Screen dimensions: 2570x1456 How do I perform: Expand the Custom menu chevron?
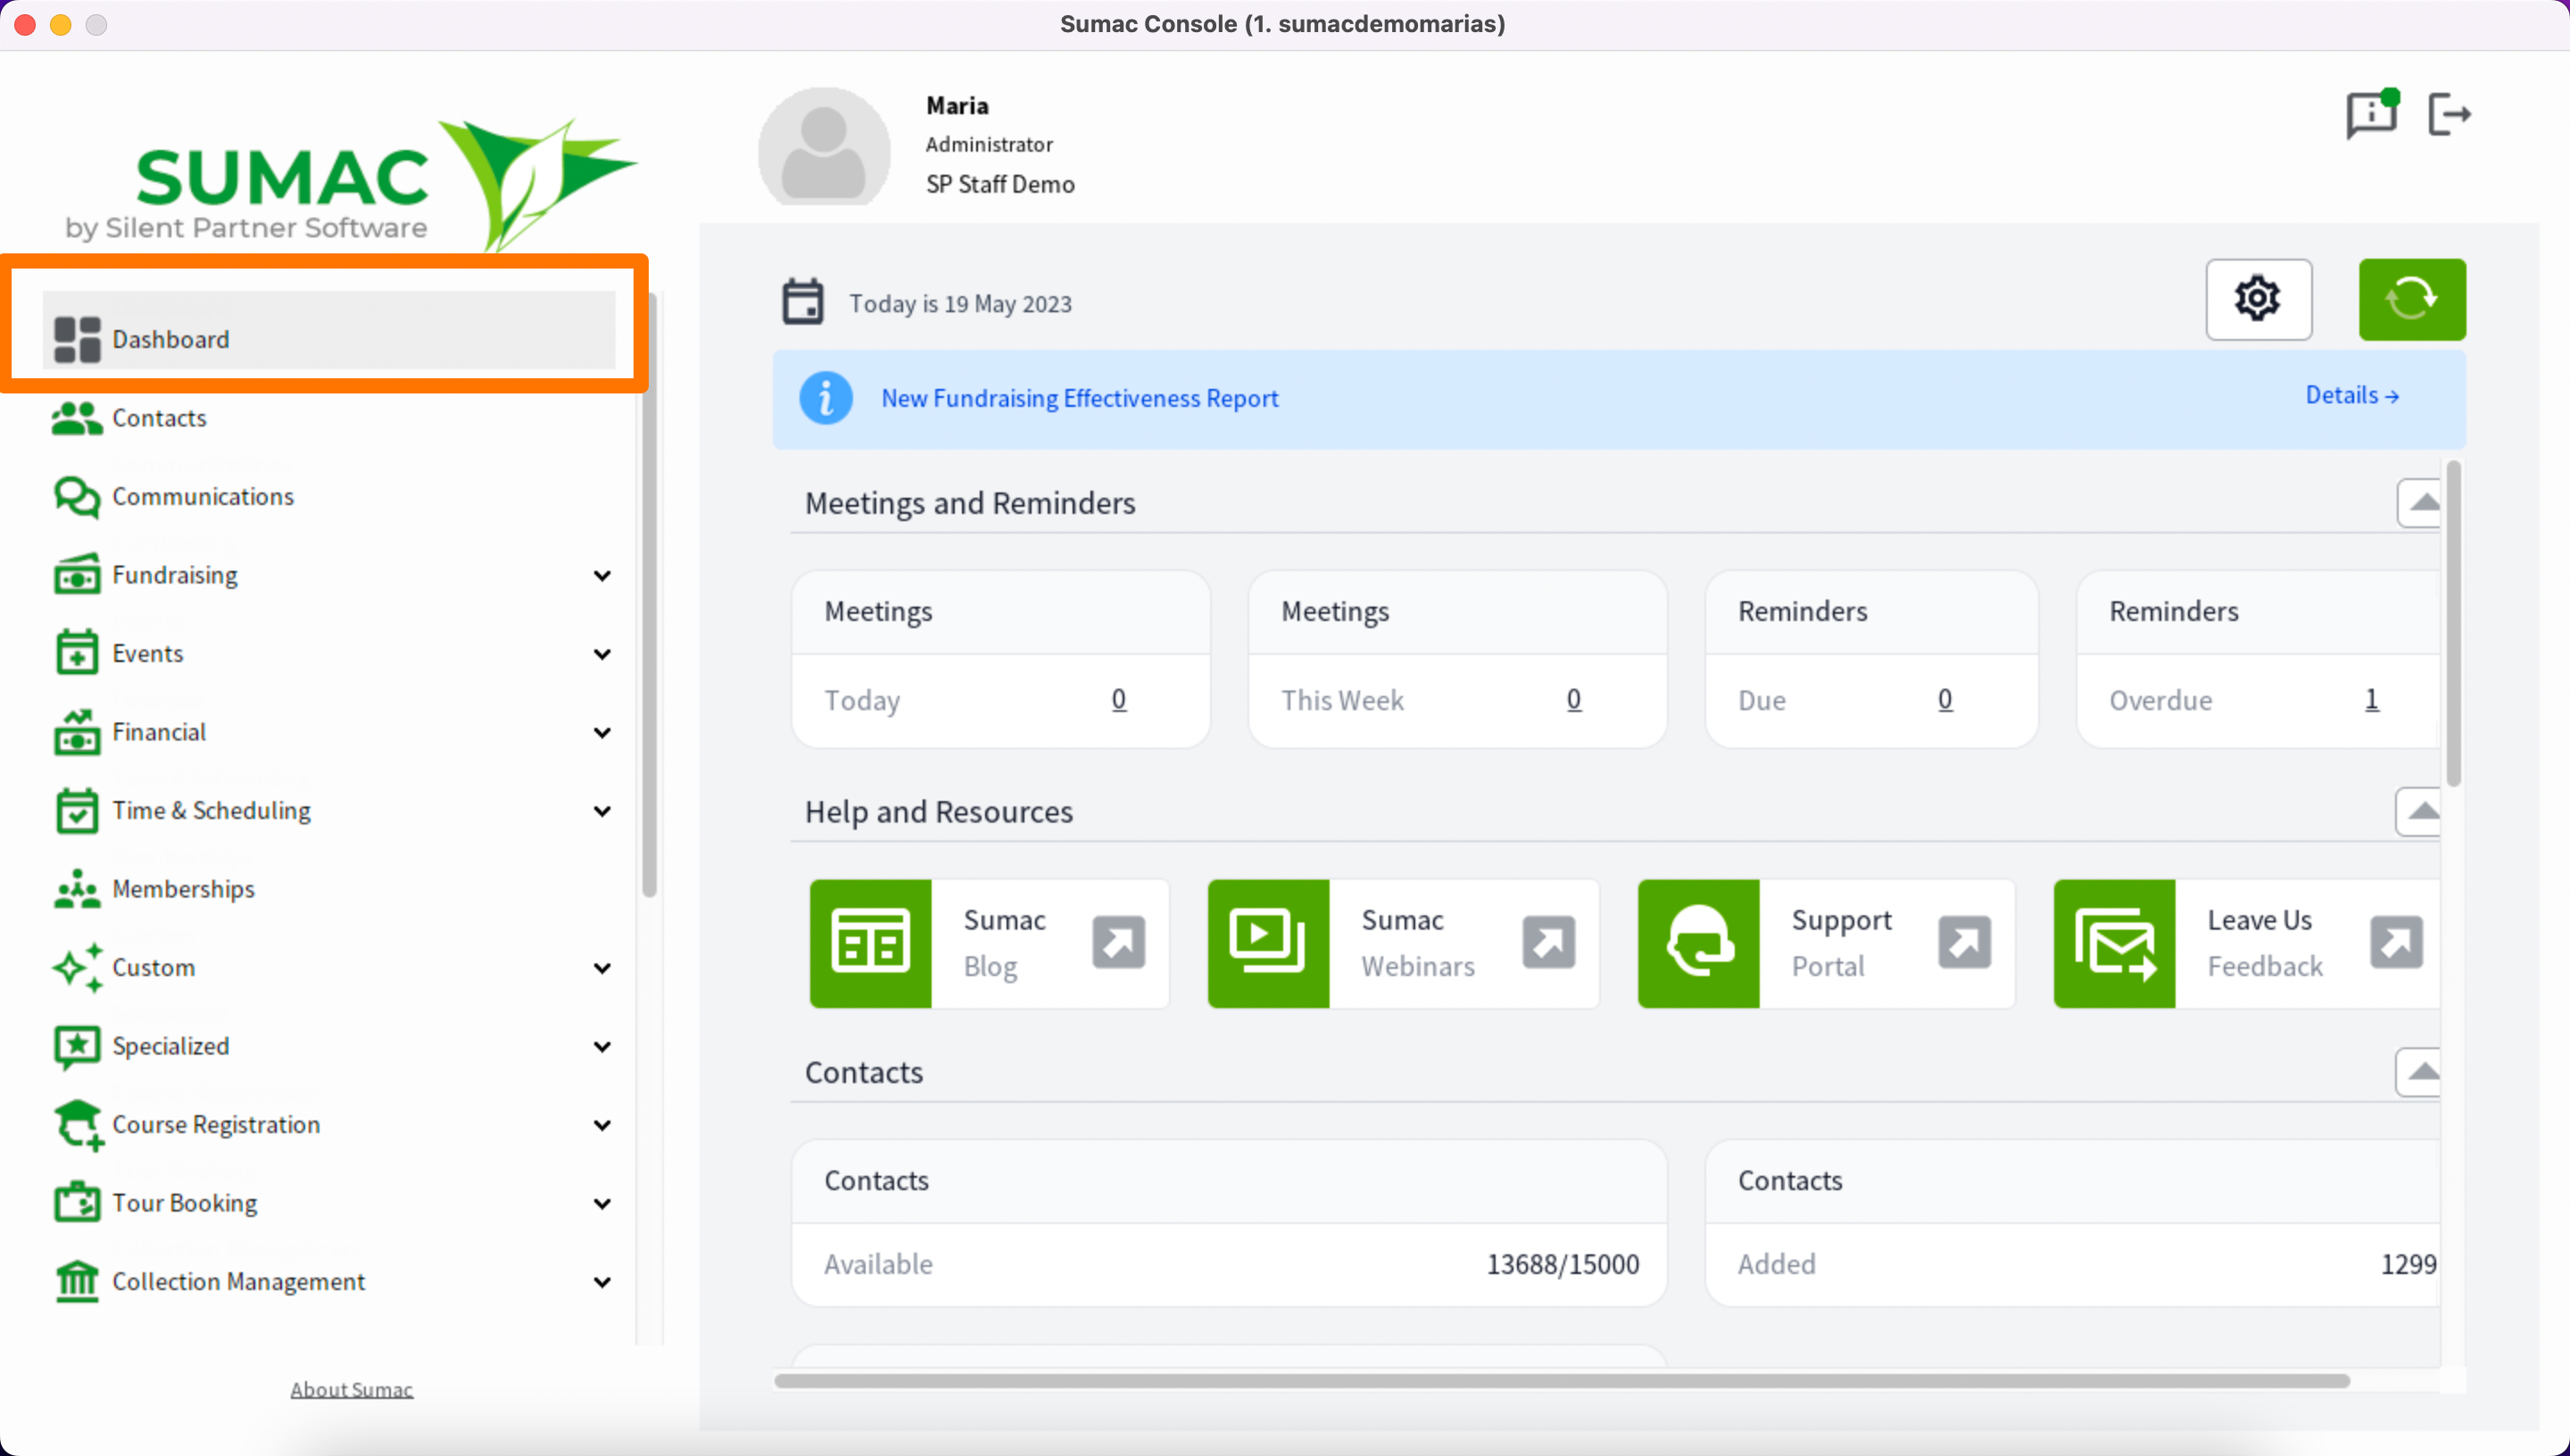coord(602,968)
